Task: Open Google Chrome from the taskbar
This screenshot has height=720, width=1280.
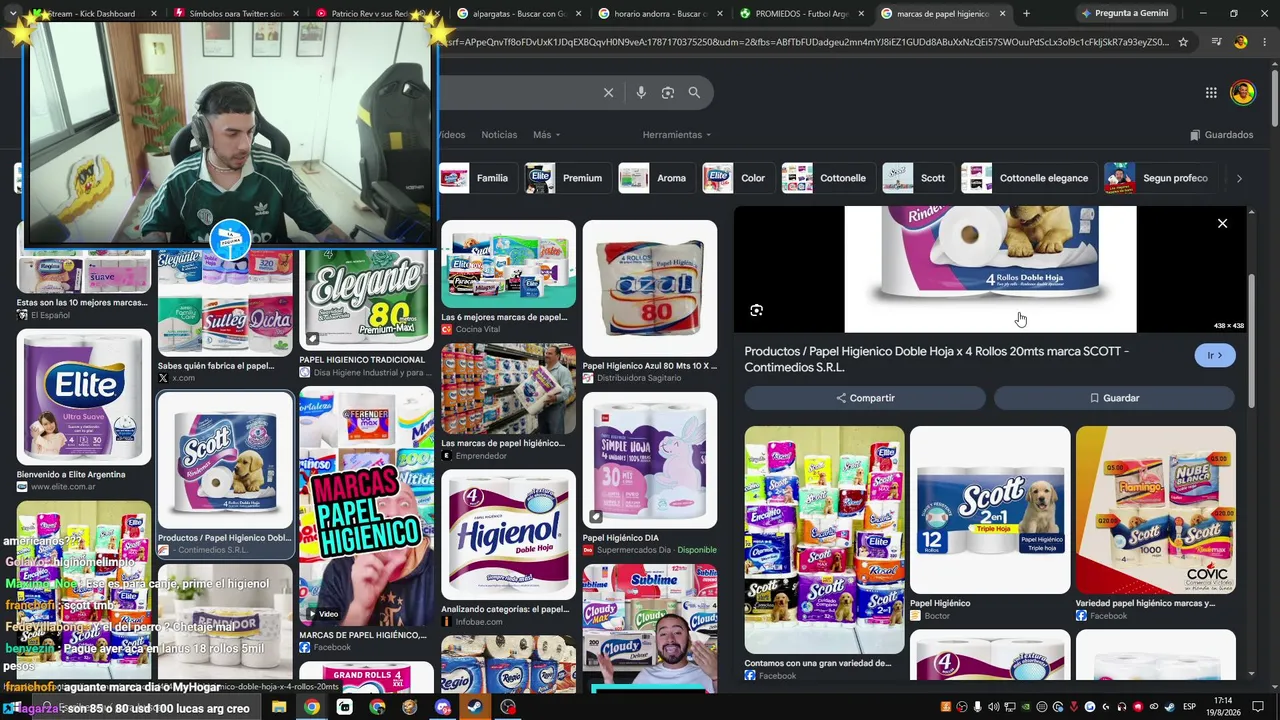Action: [312, 707]
